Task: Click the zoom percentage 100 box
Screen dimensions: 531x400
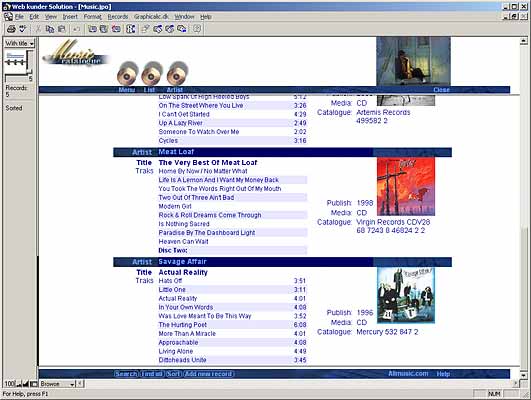Action: (10, 384)
